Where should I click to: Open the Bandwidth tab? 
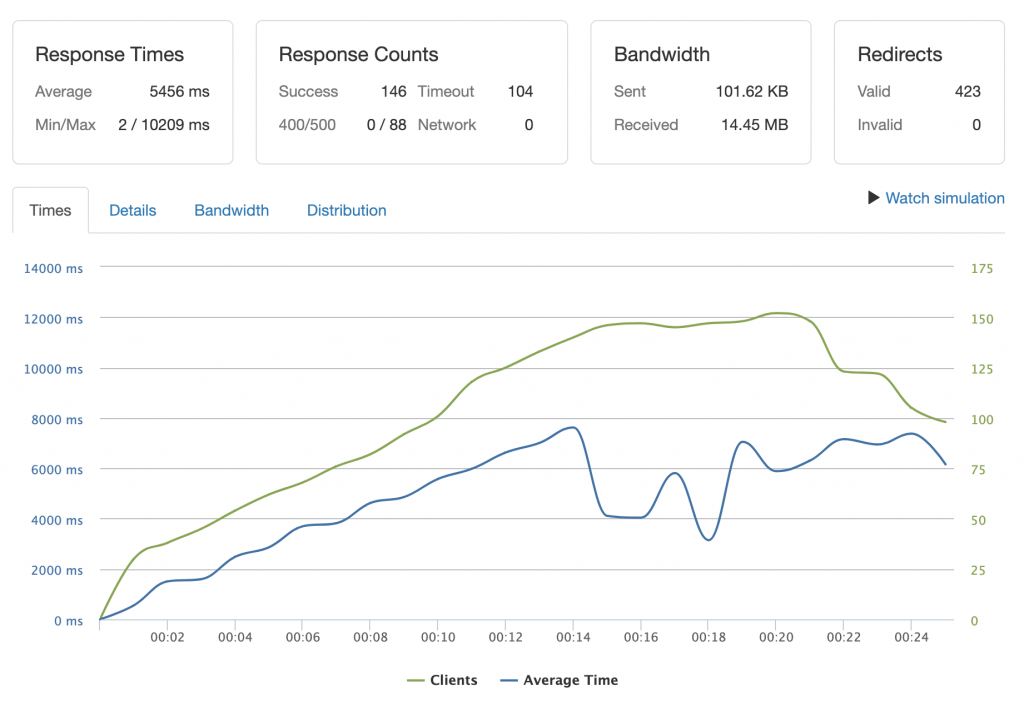231,210
